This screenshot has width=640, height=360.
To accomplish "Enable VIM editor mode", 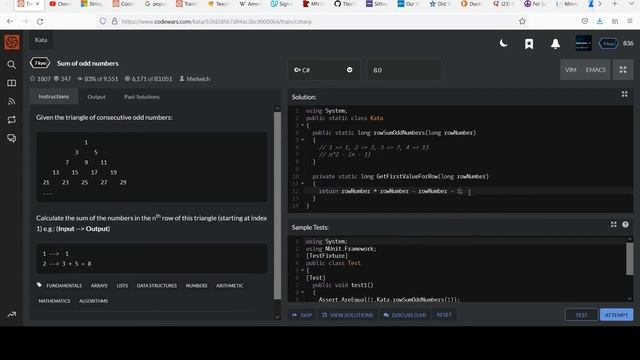I will [x=571, y=70].
